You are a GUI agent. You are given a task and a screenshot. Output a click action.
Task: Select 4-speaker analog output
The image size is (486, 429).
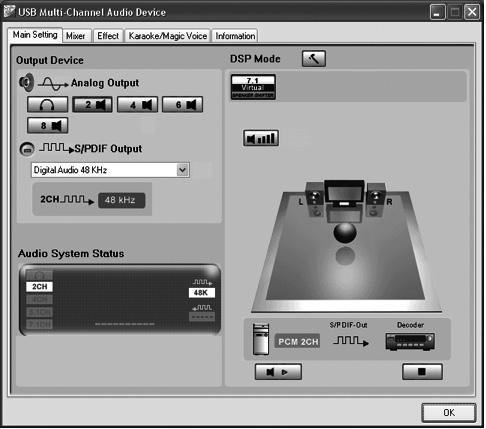coord(137,105)
